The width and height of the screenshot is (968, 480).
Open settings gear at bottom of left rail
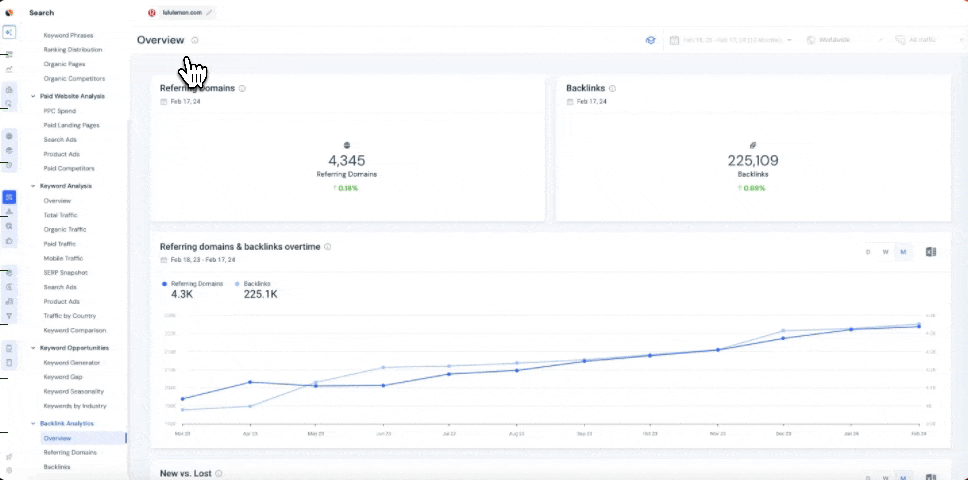pyautogui.click(x=9, y=470)
